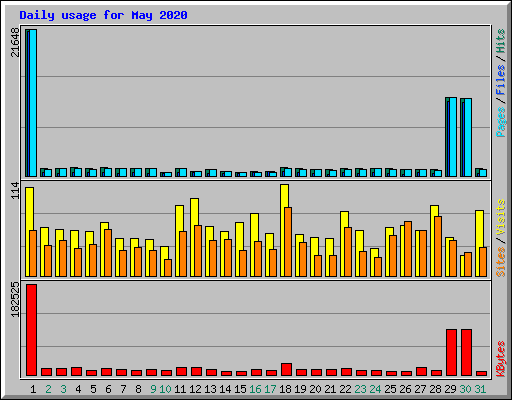Click the orange sites bar for day 26
Viewport: 512px width, 400px height.
(408, 249)
